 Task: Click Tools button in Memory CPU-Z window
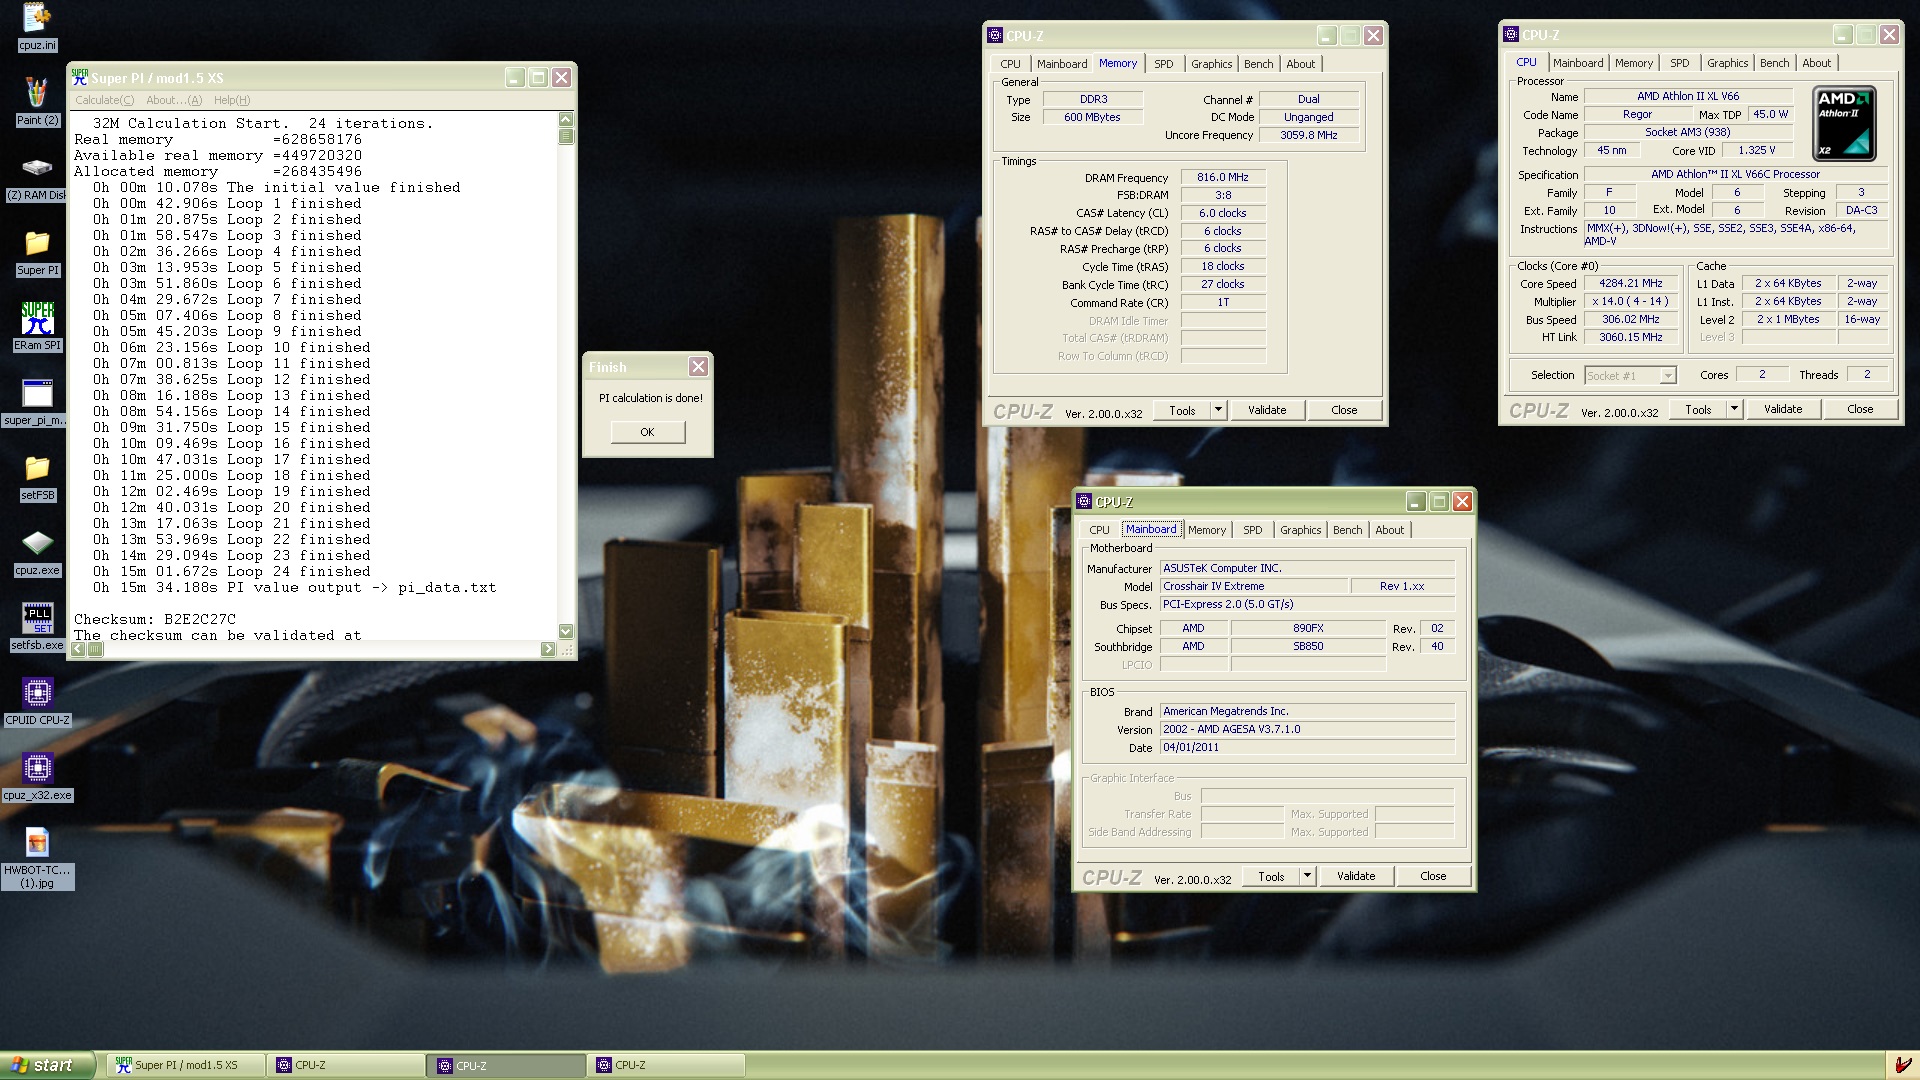point(1182,410)
